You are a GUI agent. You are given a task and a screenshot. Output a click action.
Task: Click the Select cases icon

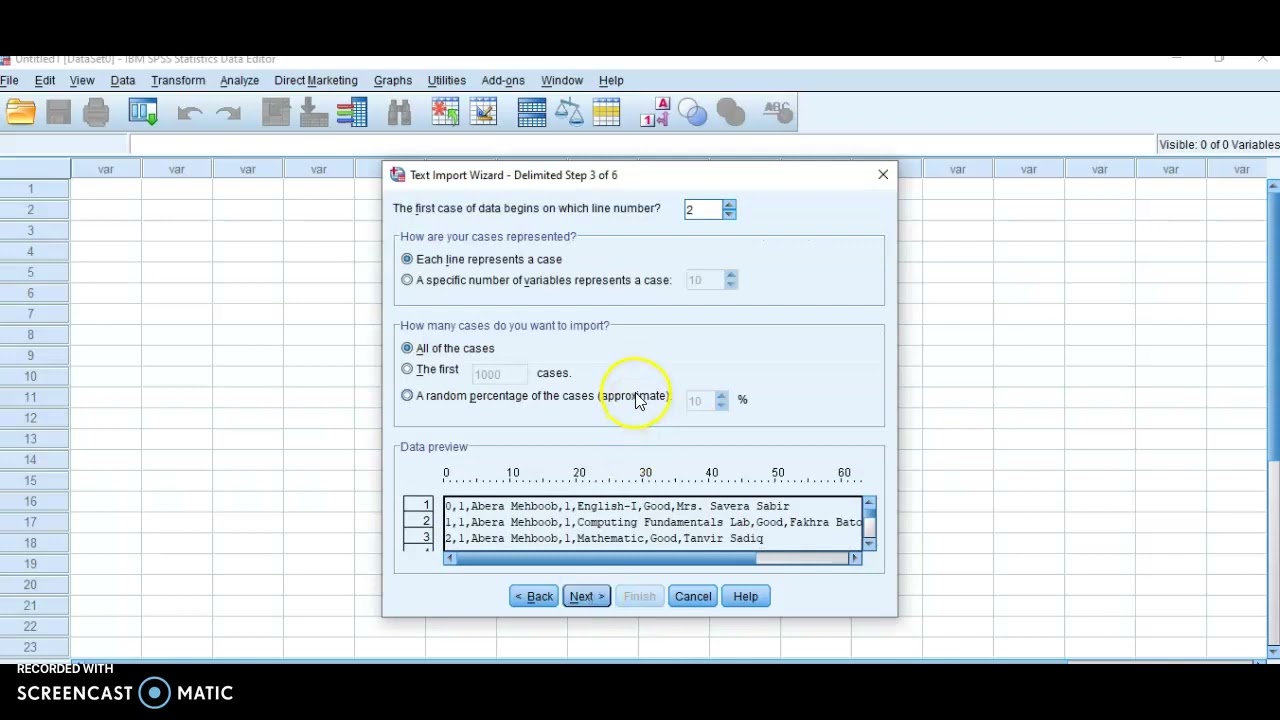pos(607,112)
